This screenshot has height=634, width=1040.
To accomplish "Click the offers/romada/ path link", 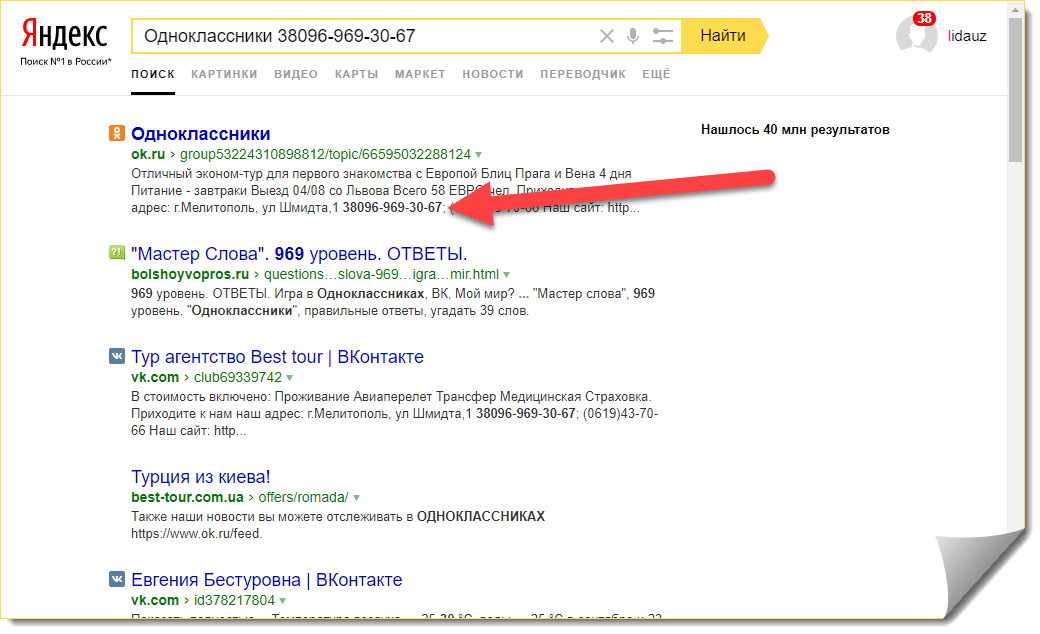I will (303, 497).
